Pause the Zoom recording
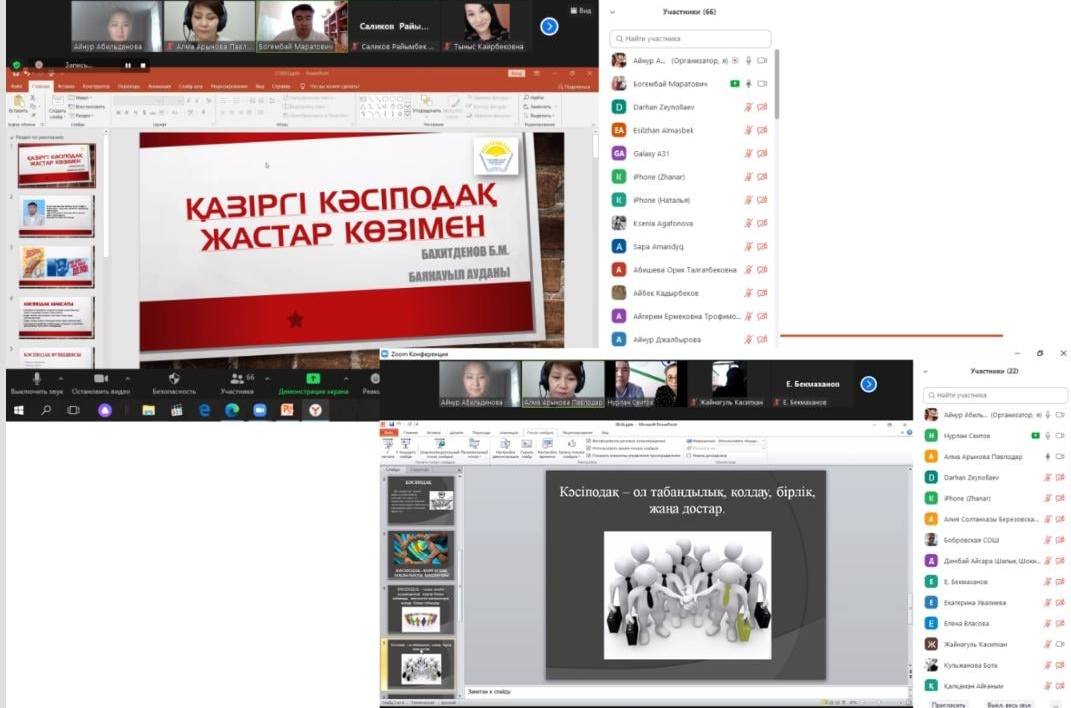 [128, 66]
